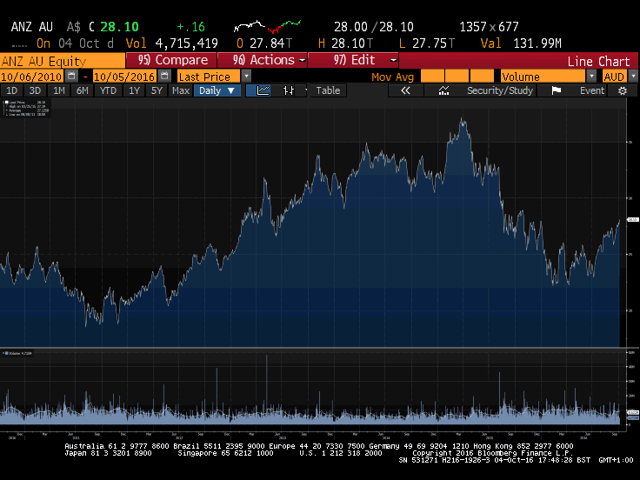Click the Event button label
The image size is (640, 480).
592,91
